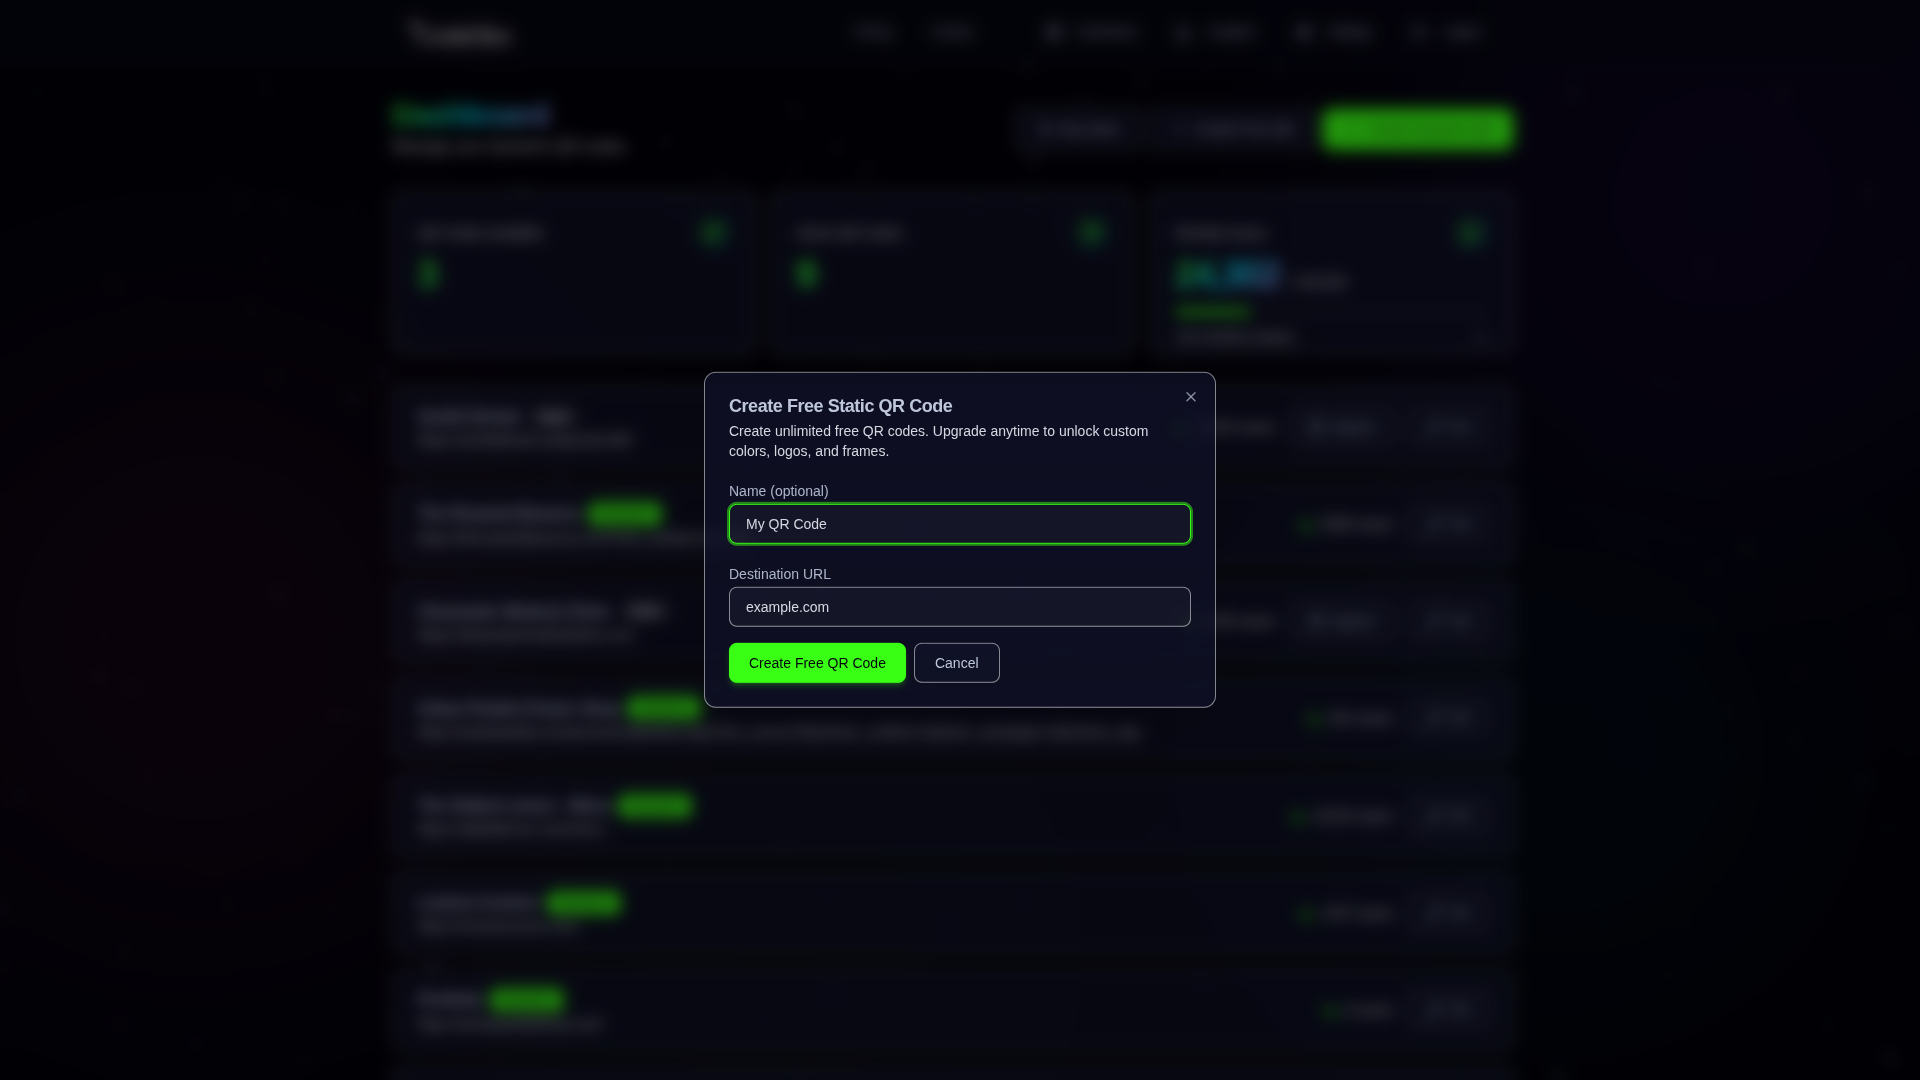Open the large green create button above the list
The image size is (1920, 1080).
click(x=1417, y=129)
